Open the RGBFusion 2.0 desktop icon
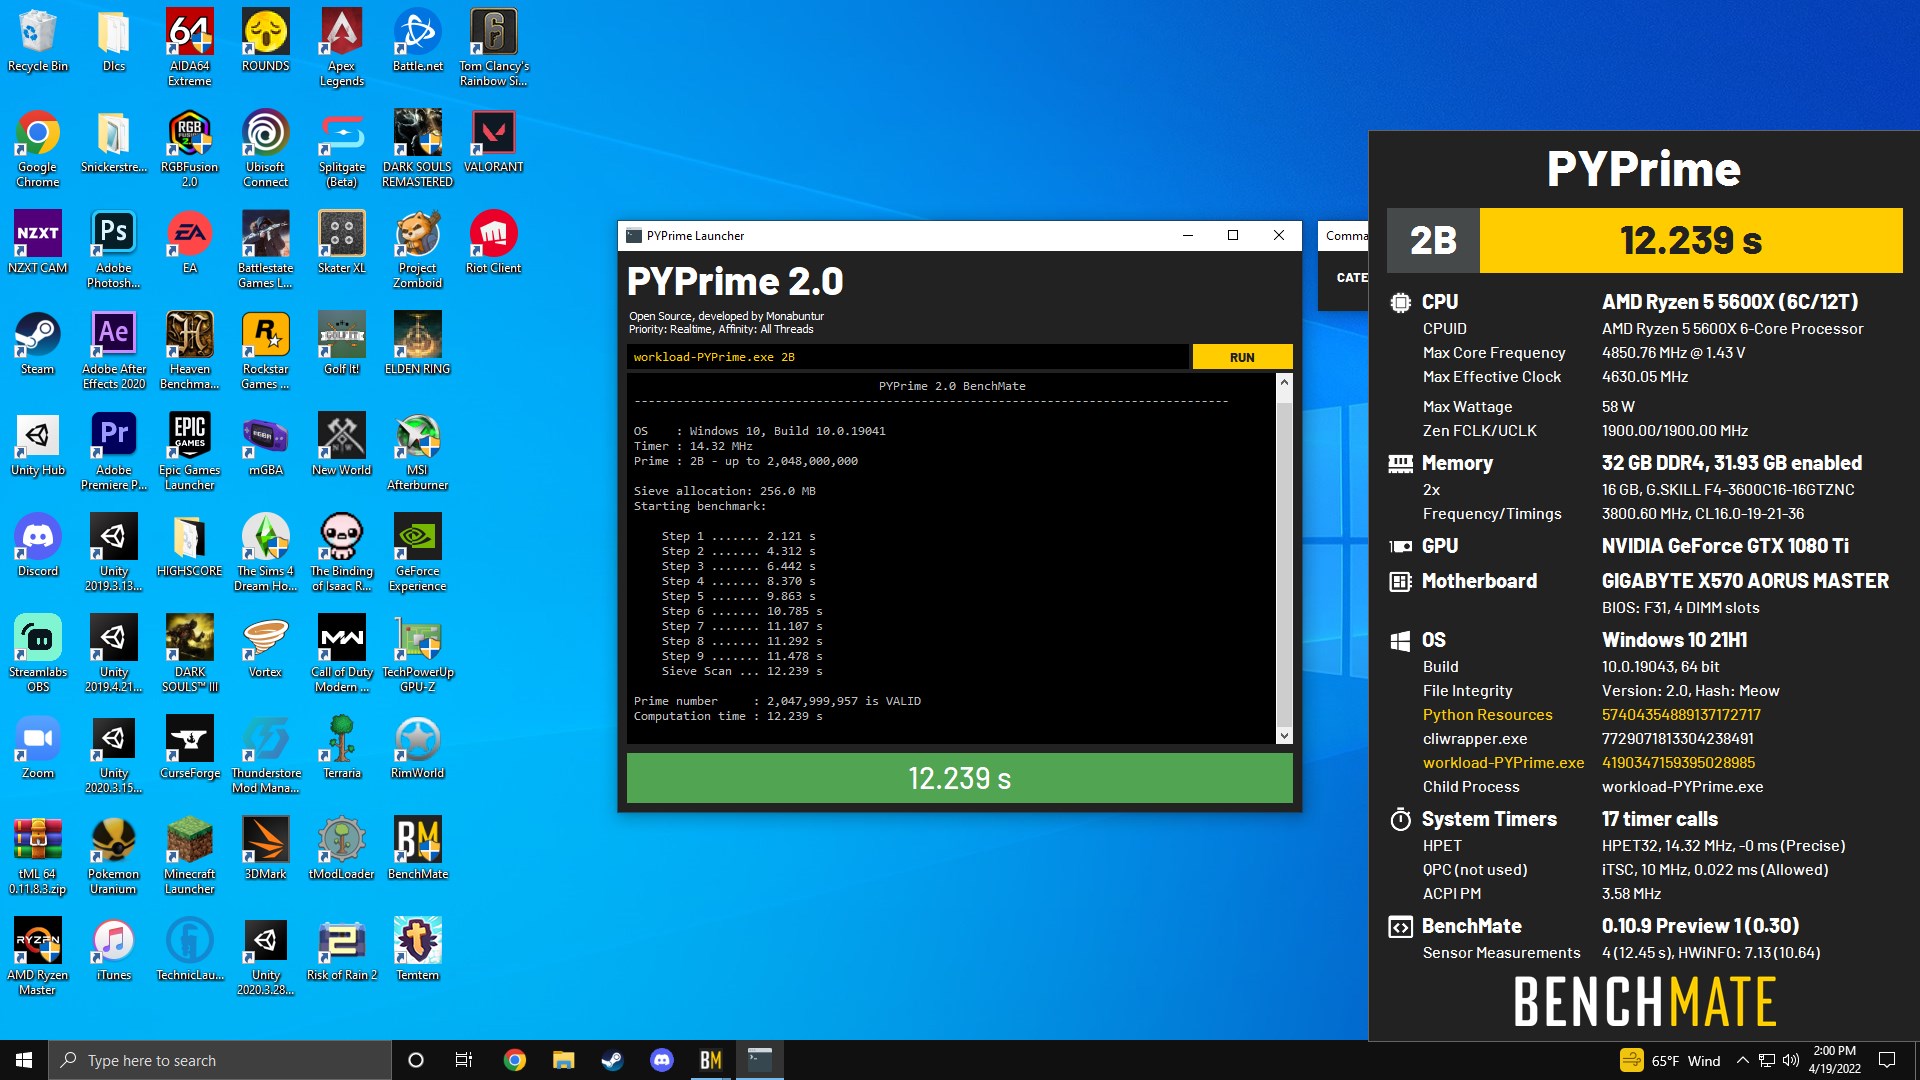The height and width of the screenshot is (1080, 1920). (x=190, y=148)
